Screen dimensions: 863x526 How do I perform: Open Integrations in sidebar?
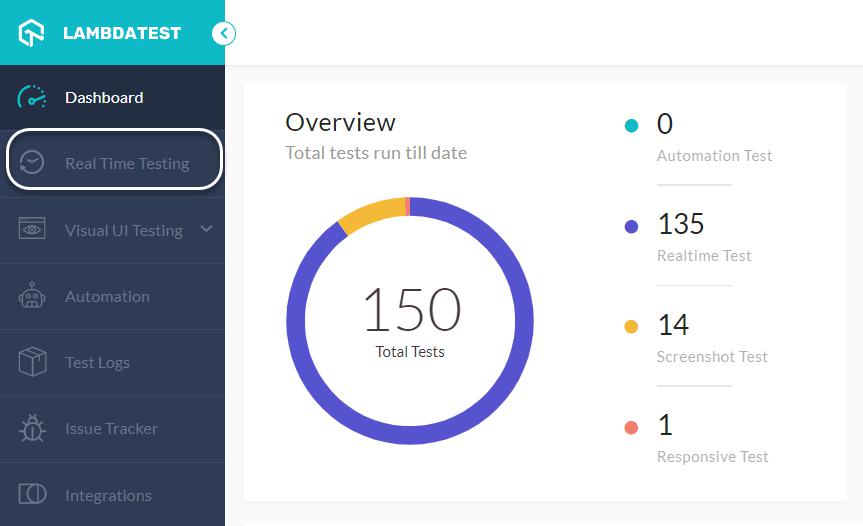(x=112, y=495)
